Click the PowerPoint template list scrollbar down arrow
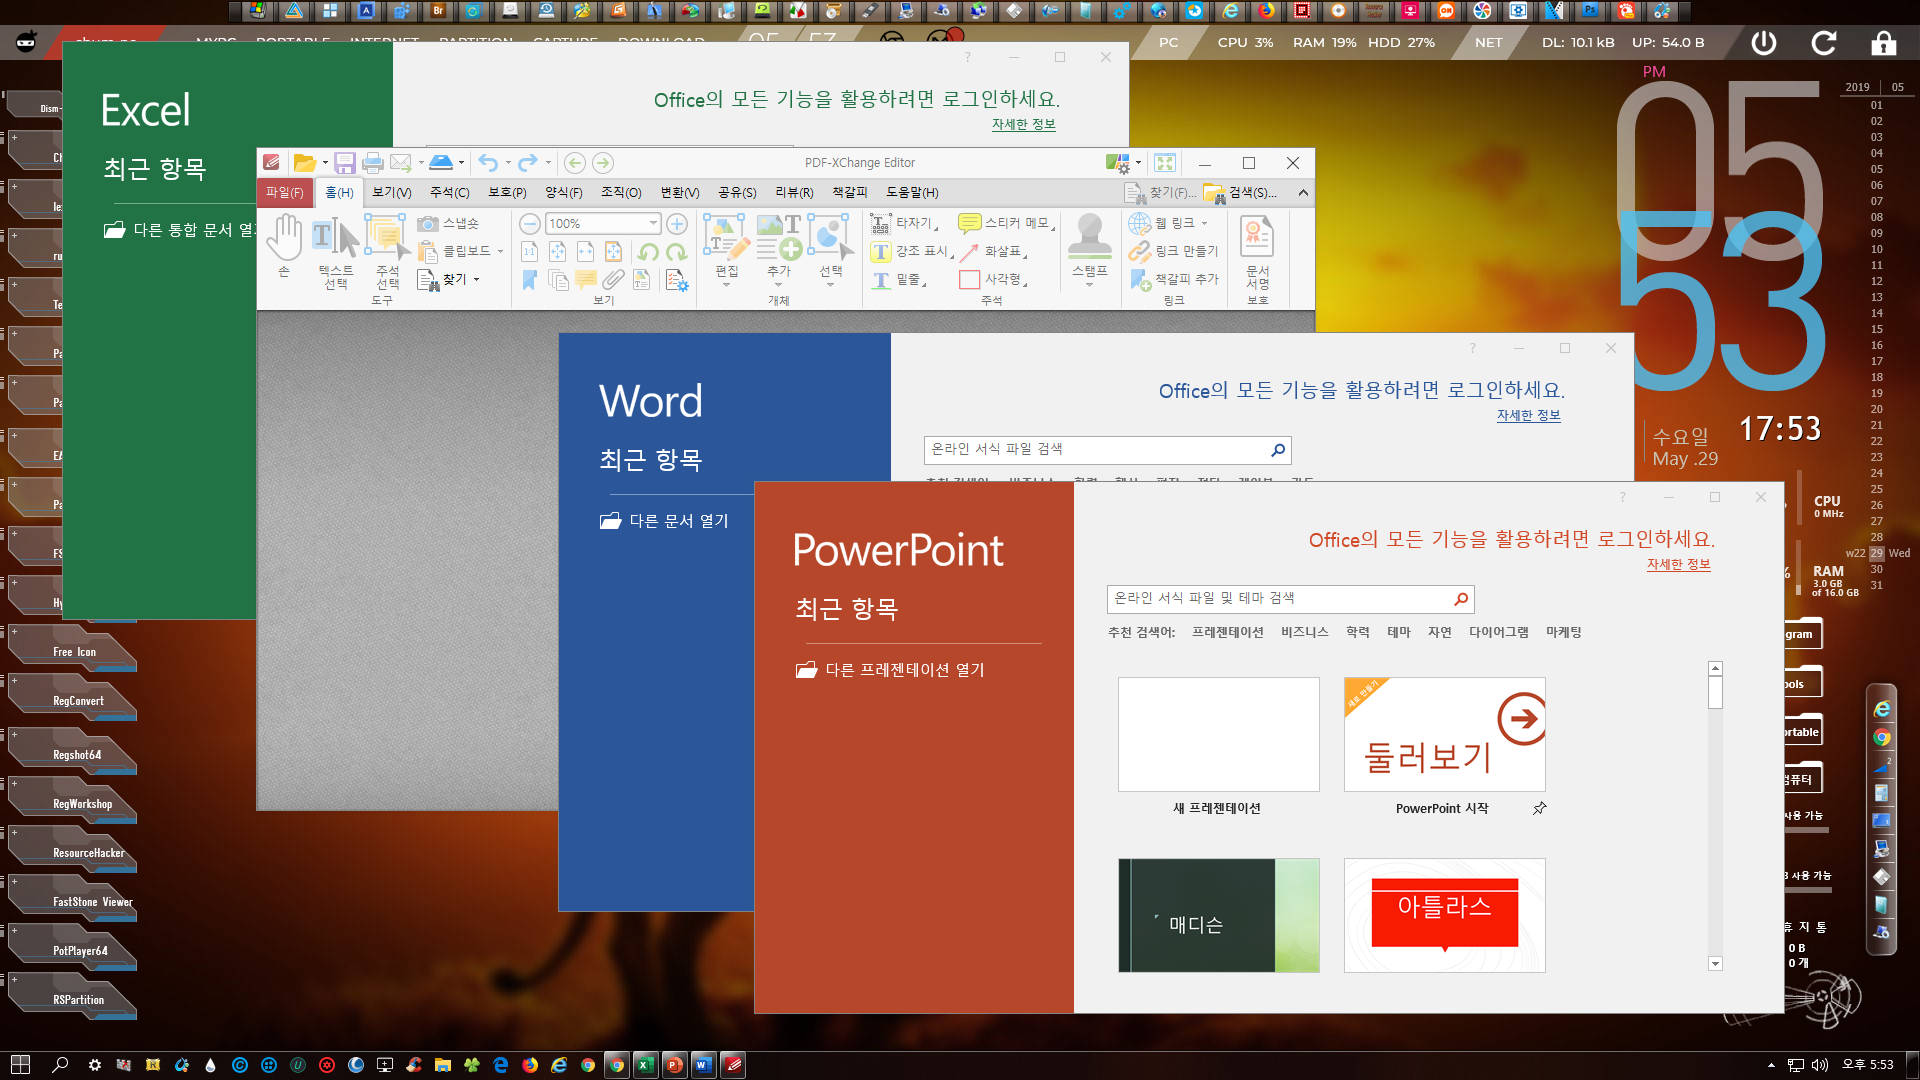Viewport: 1920px width, 1080px height. point(1715,964)
